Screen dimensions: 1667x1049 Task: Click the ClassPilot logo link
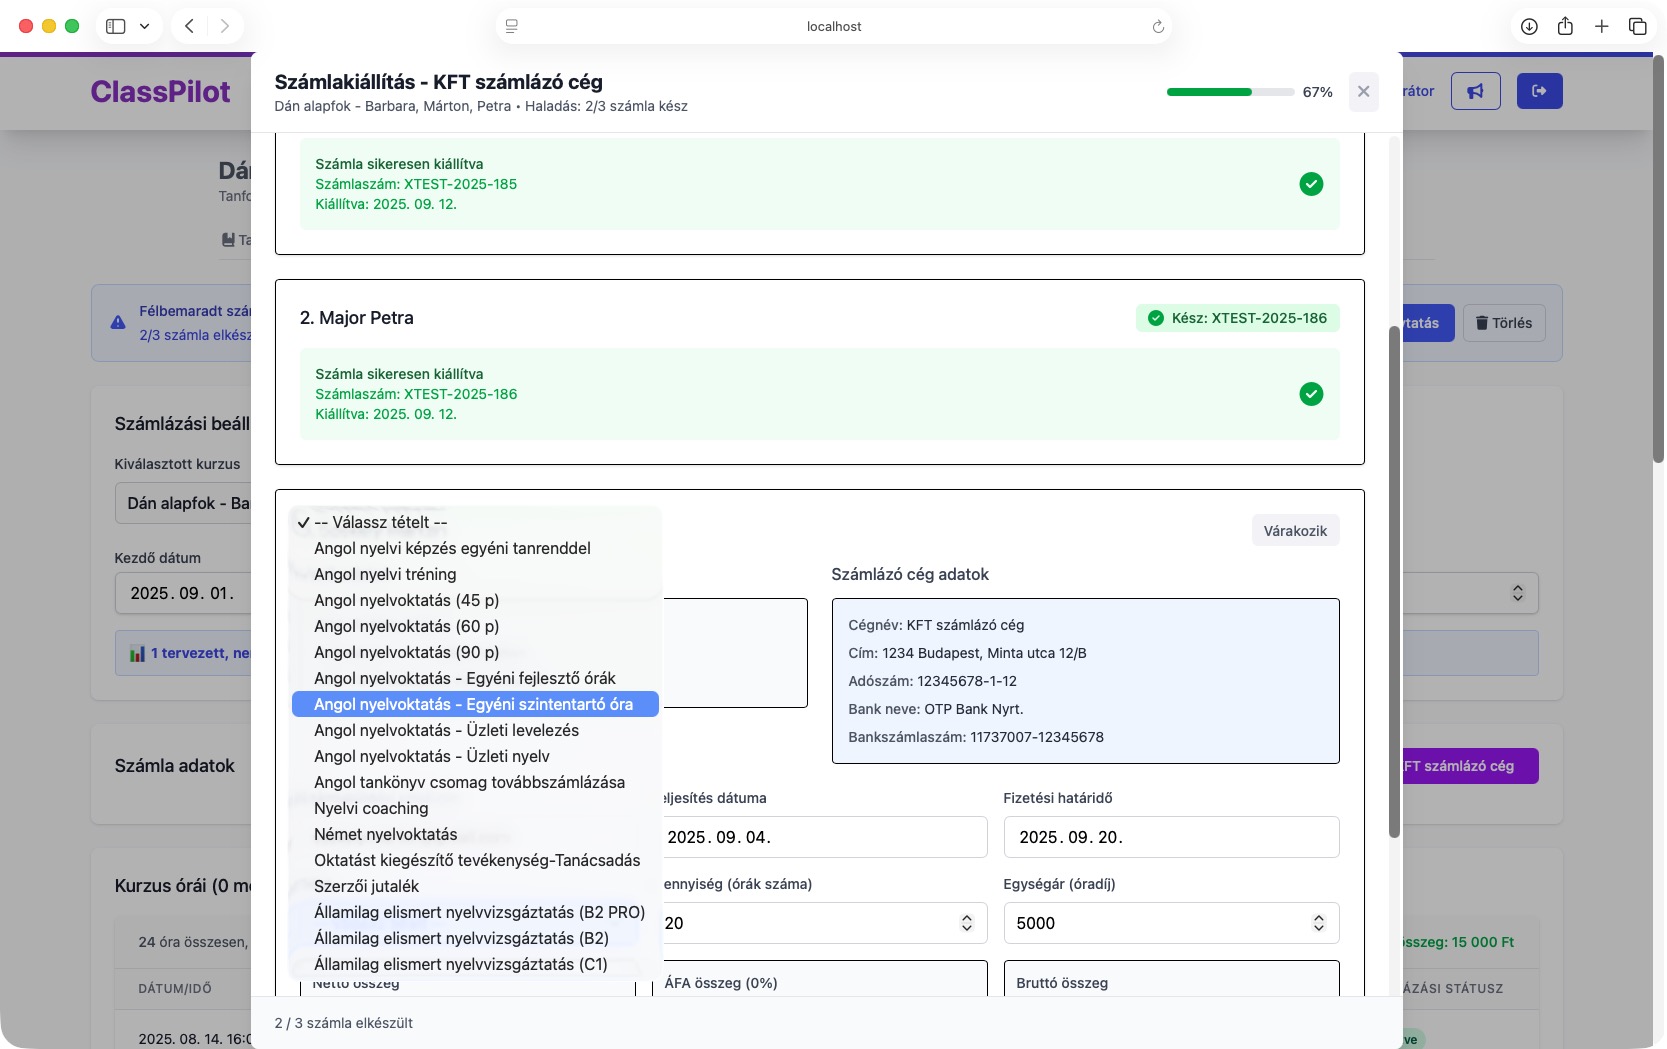pos(160,92)
